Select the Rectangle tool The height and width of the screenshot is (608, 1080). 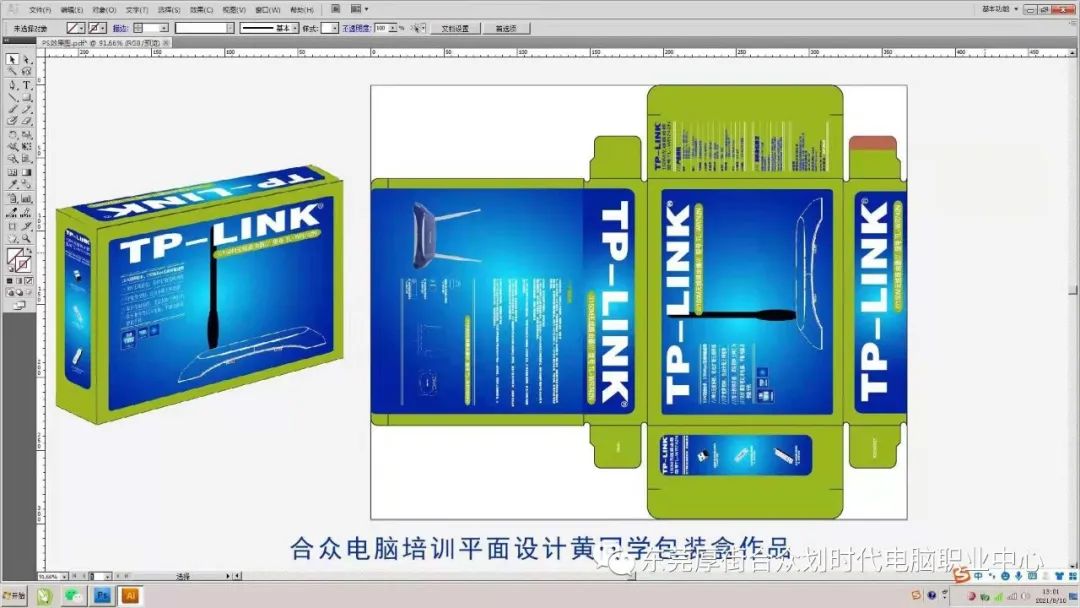tap(26, 97)
